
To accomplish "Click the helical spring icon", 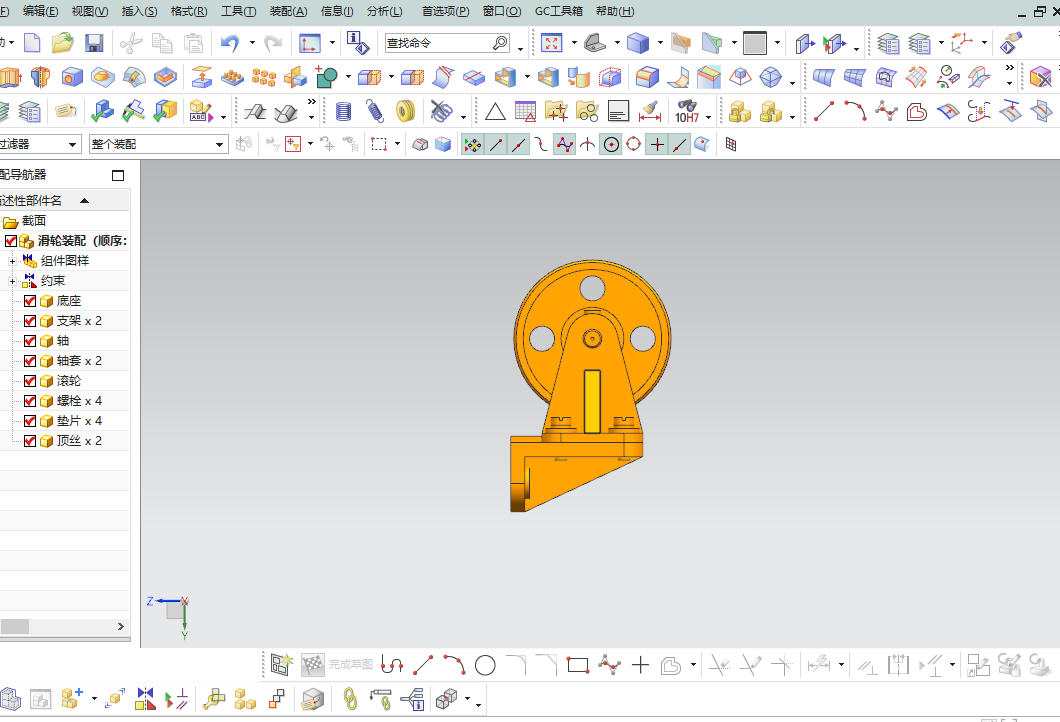I will (x=375, y=111).
